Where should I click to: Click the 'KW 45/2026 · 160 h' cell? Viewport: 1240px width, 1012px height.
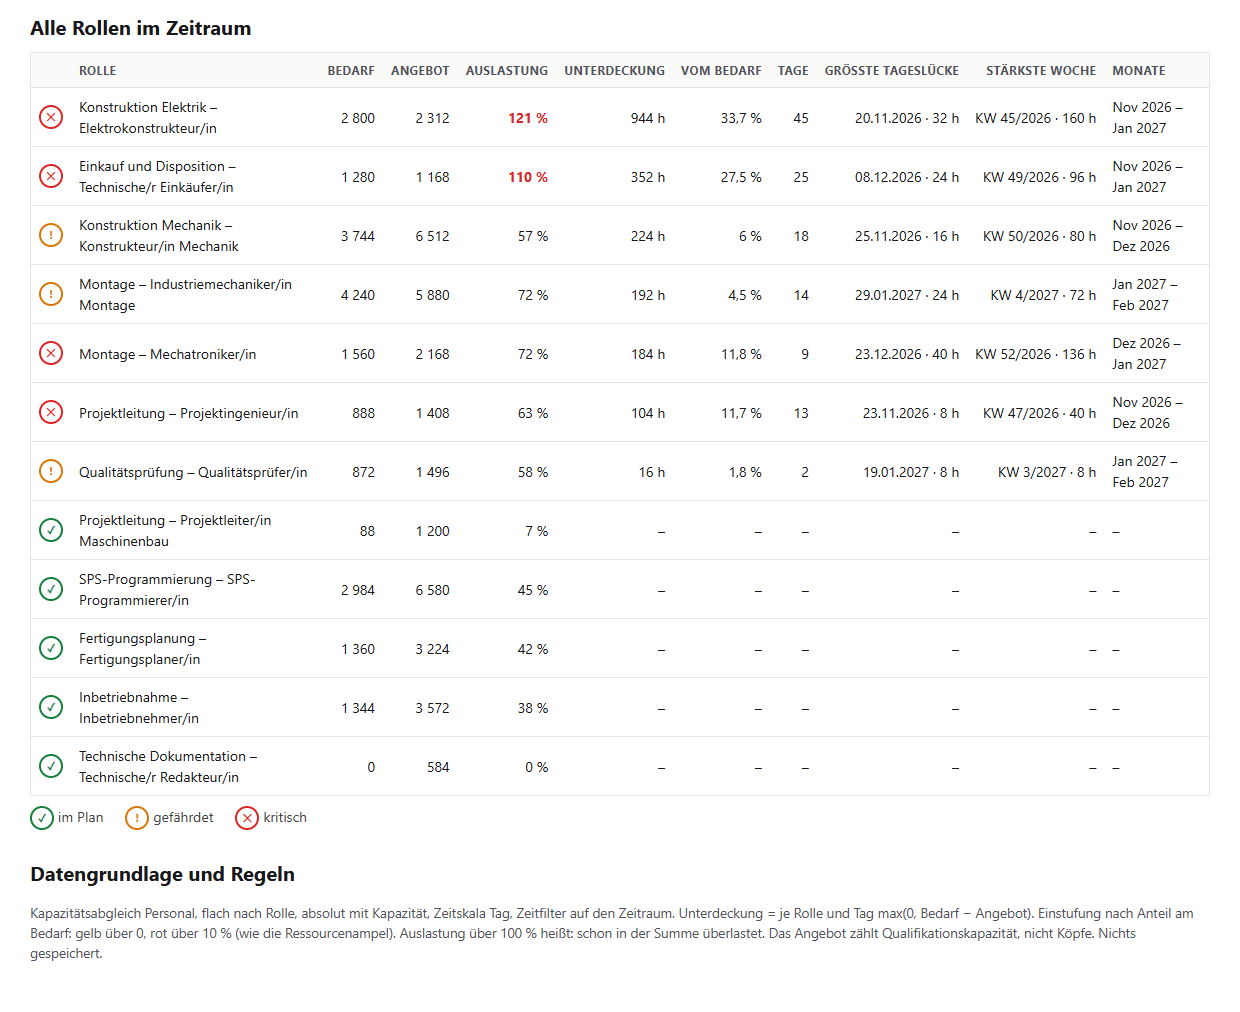click(x=1035, y=118)
